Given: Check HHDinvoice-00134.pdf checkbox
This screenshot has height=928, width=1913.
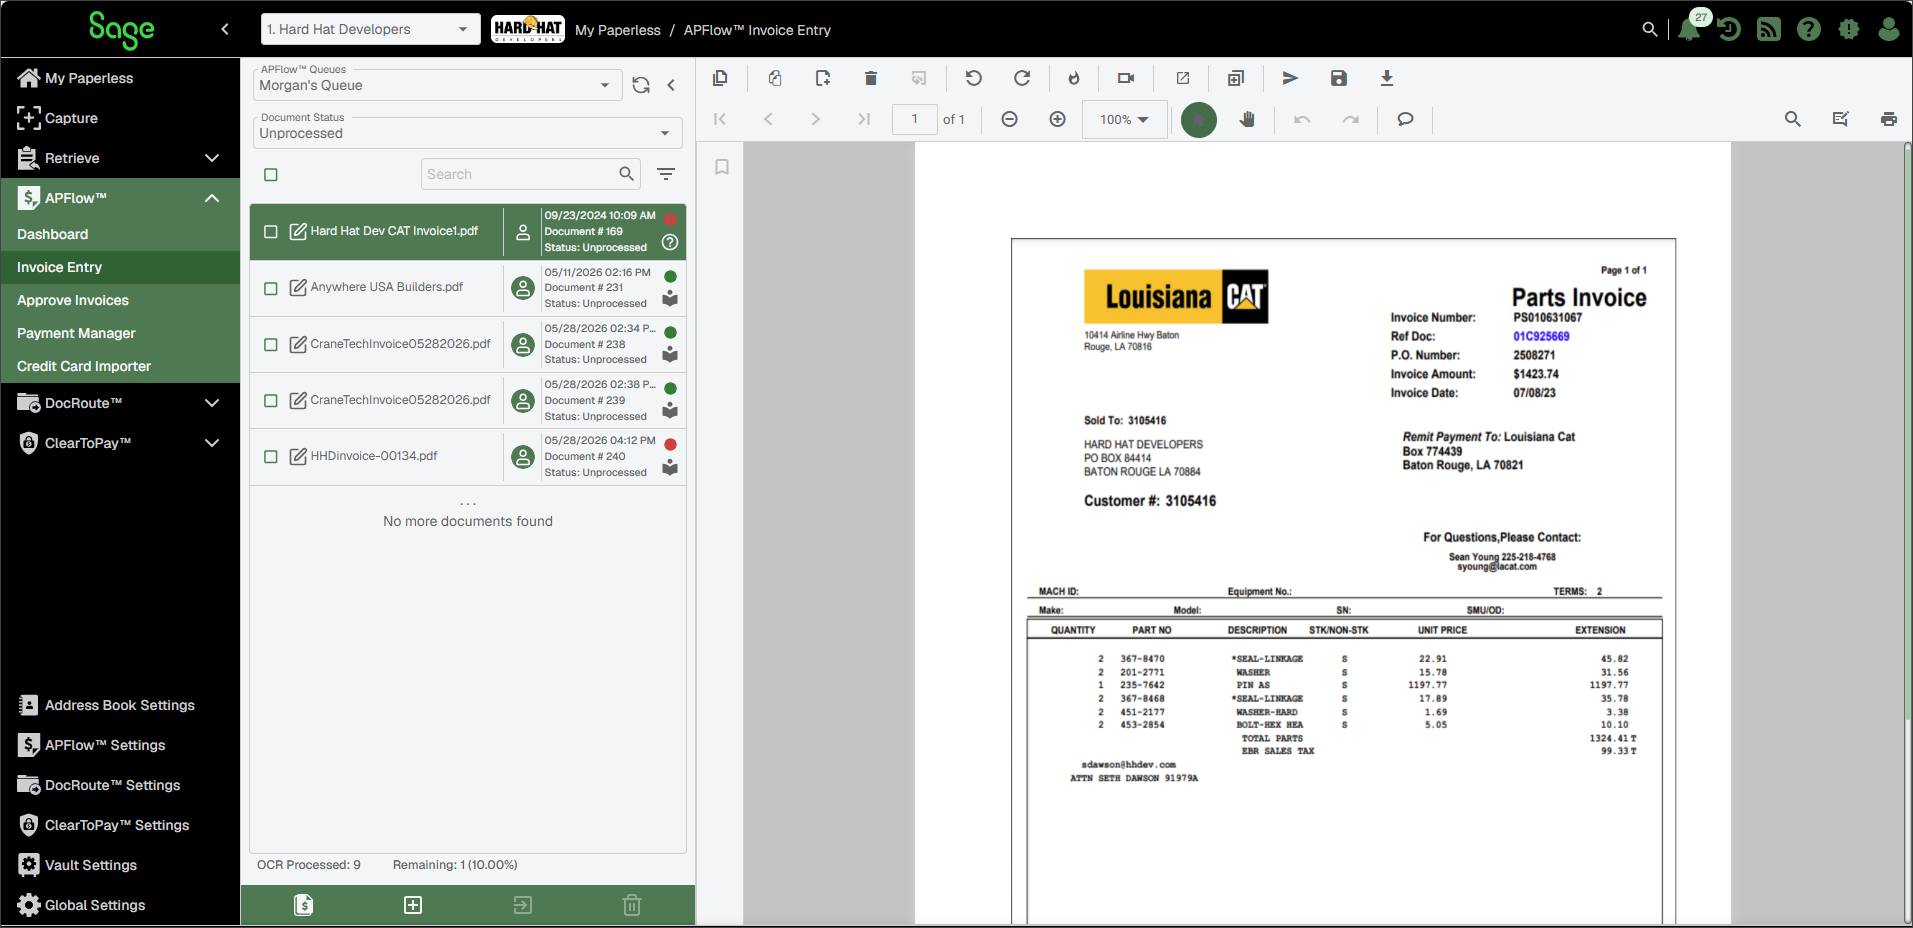Looking at the screenshot, I should (x=270, y=456).
